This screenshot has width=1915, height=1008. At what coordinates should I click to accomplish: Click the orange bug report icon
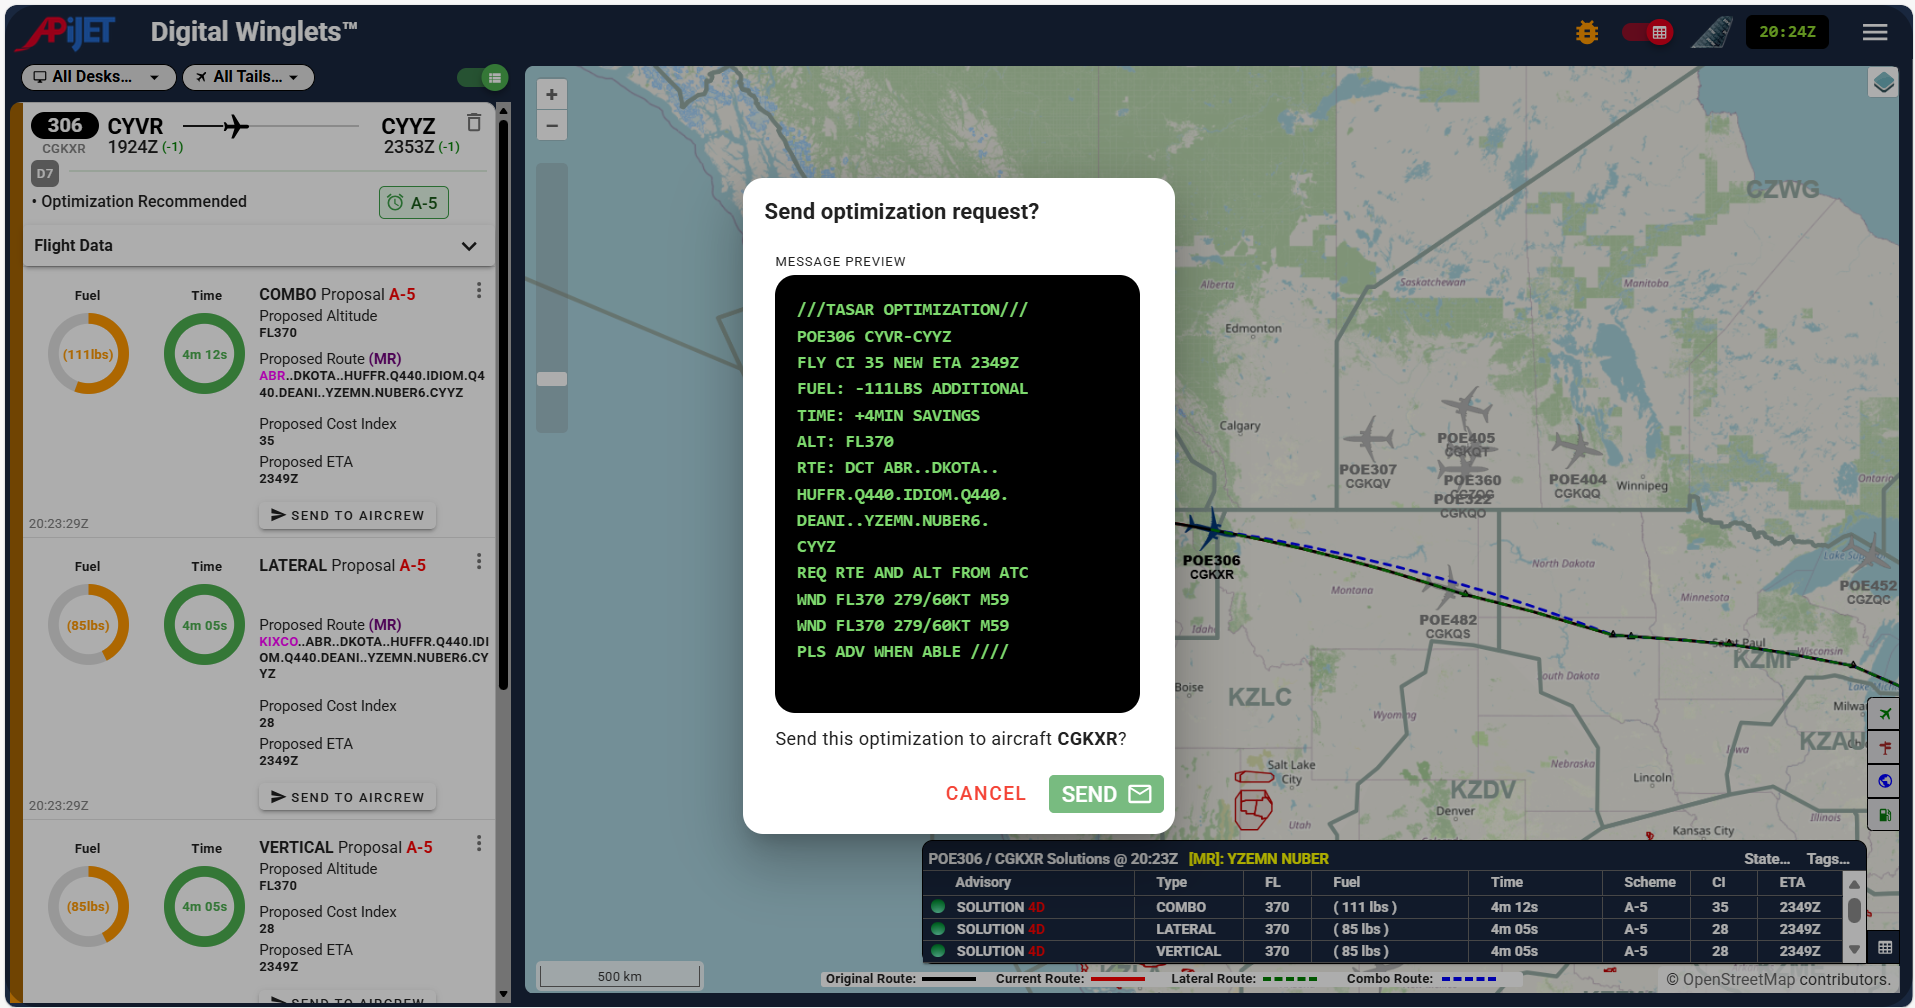pos(1586,33)
